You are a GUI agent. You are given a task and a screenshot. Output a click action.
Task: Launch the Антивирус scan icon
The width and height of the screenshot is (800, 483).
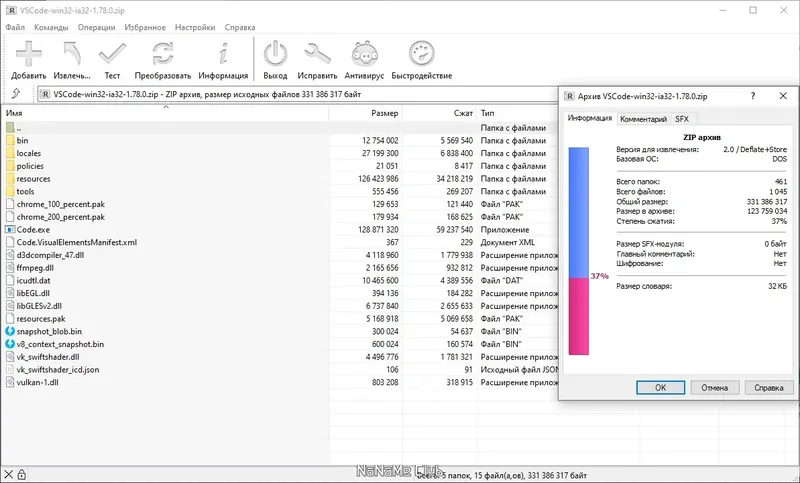click(x=364, y=54)
